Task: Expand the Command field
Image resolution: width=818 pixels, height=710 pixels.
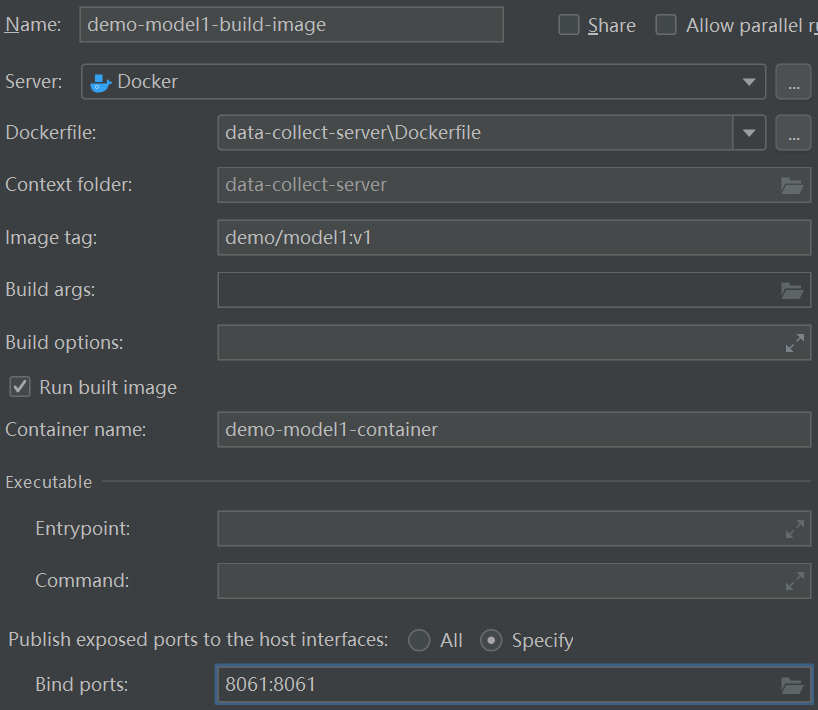Action: (795, 580)
